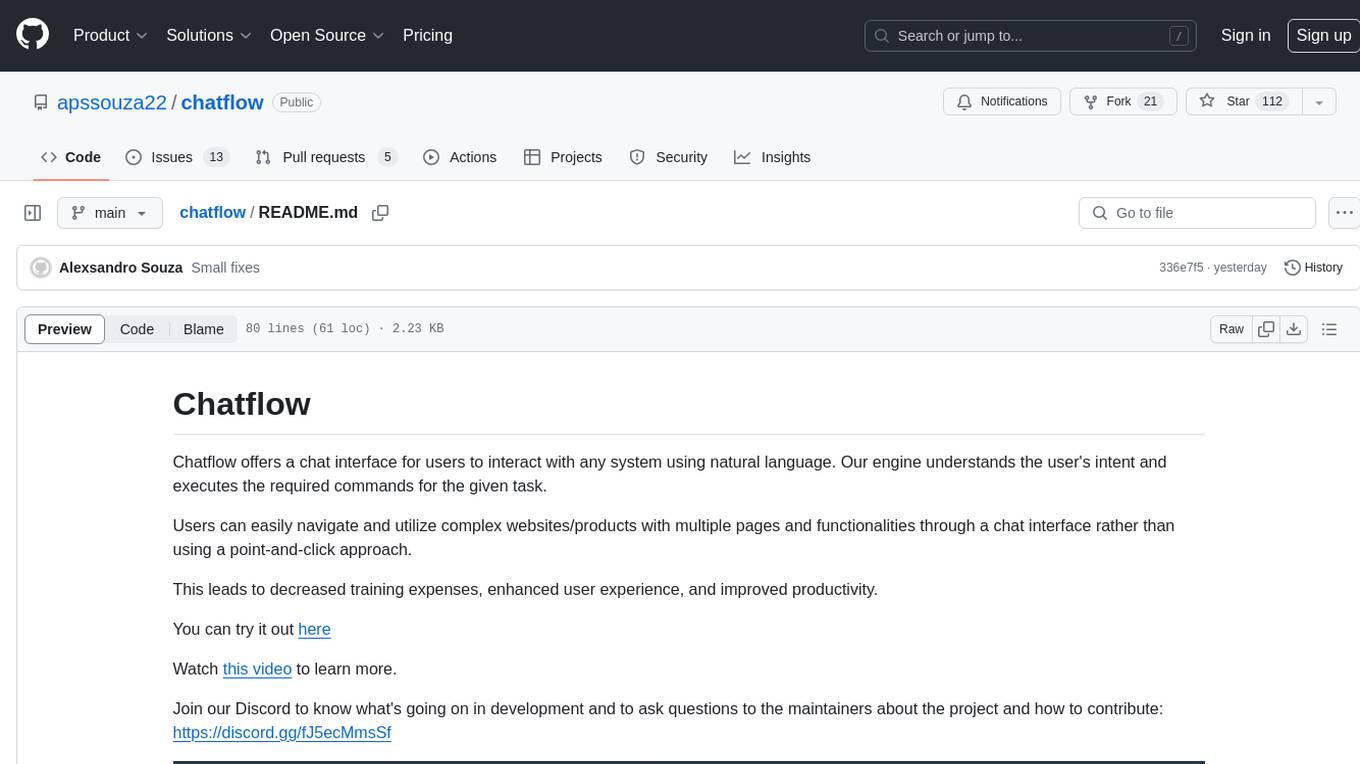
Task: Expand the Solutions menu
Action: pos(209,35)
